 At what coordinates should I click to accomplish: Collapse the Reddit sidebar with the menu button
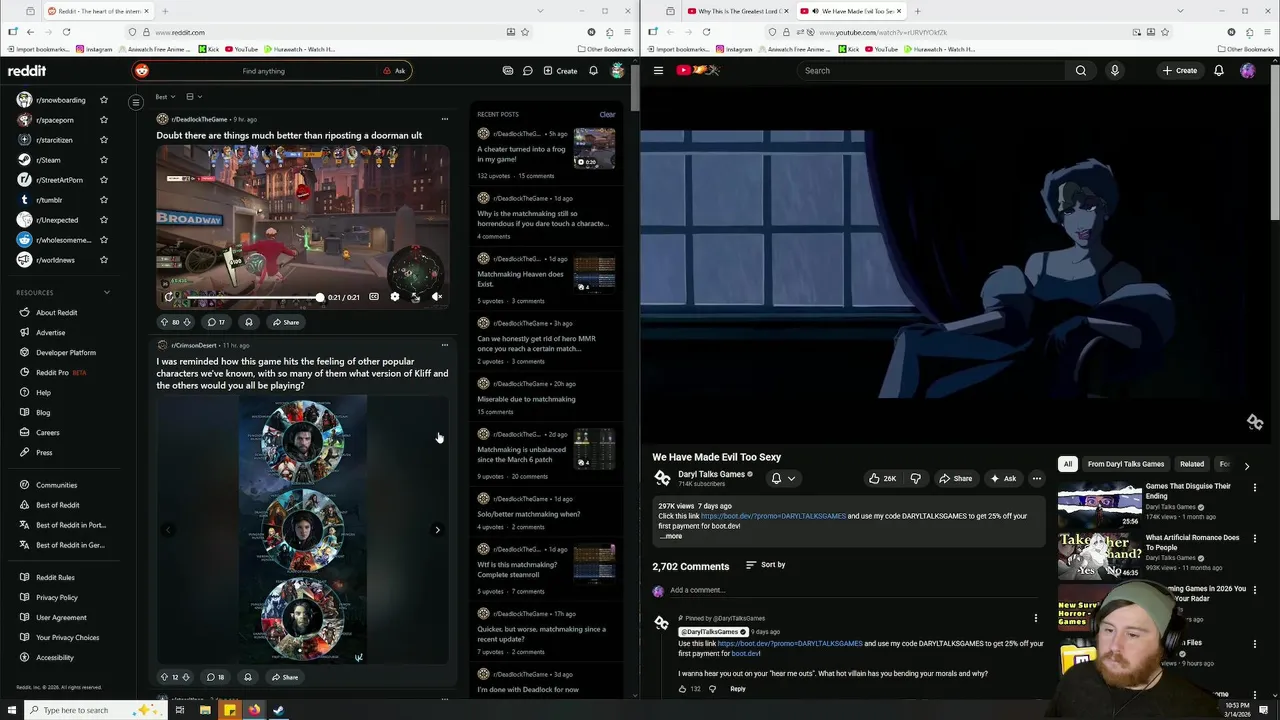(x=136, y=102)
